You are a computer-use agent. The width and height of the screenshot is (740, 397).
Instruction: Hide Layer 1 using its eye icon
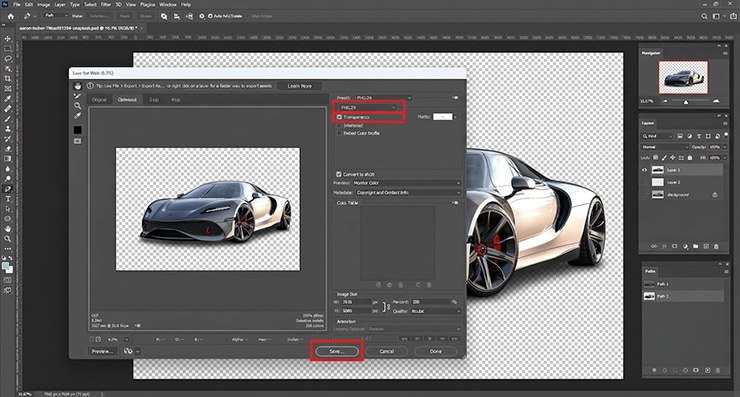(x=645, y=170)
